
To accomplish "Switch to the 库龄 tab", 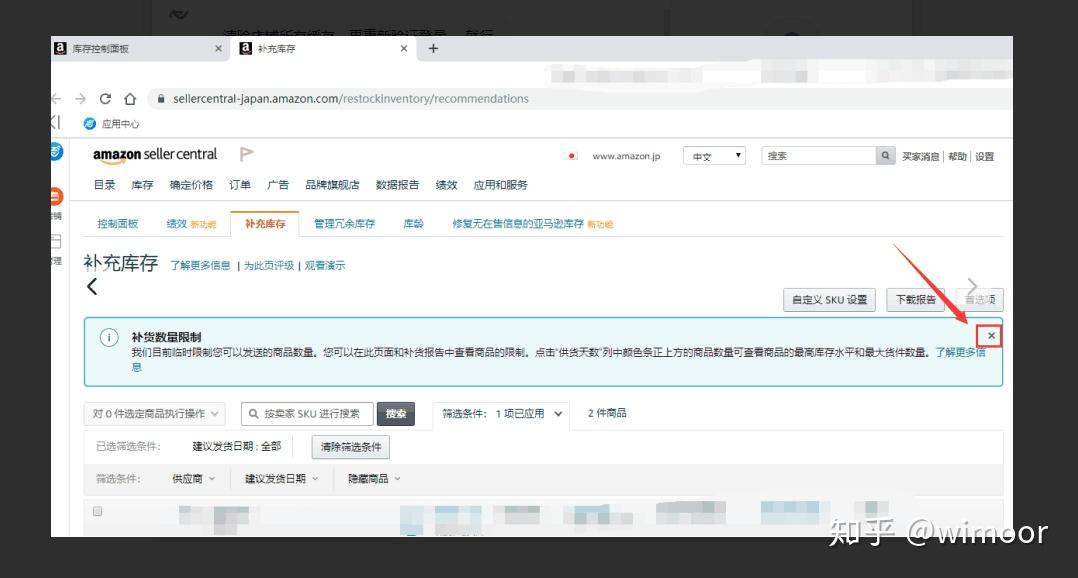I will point(413,223).
